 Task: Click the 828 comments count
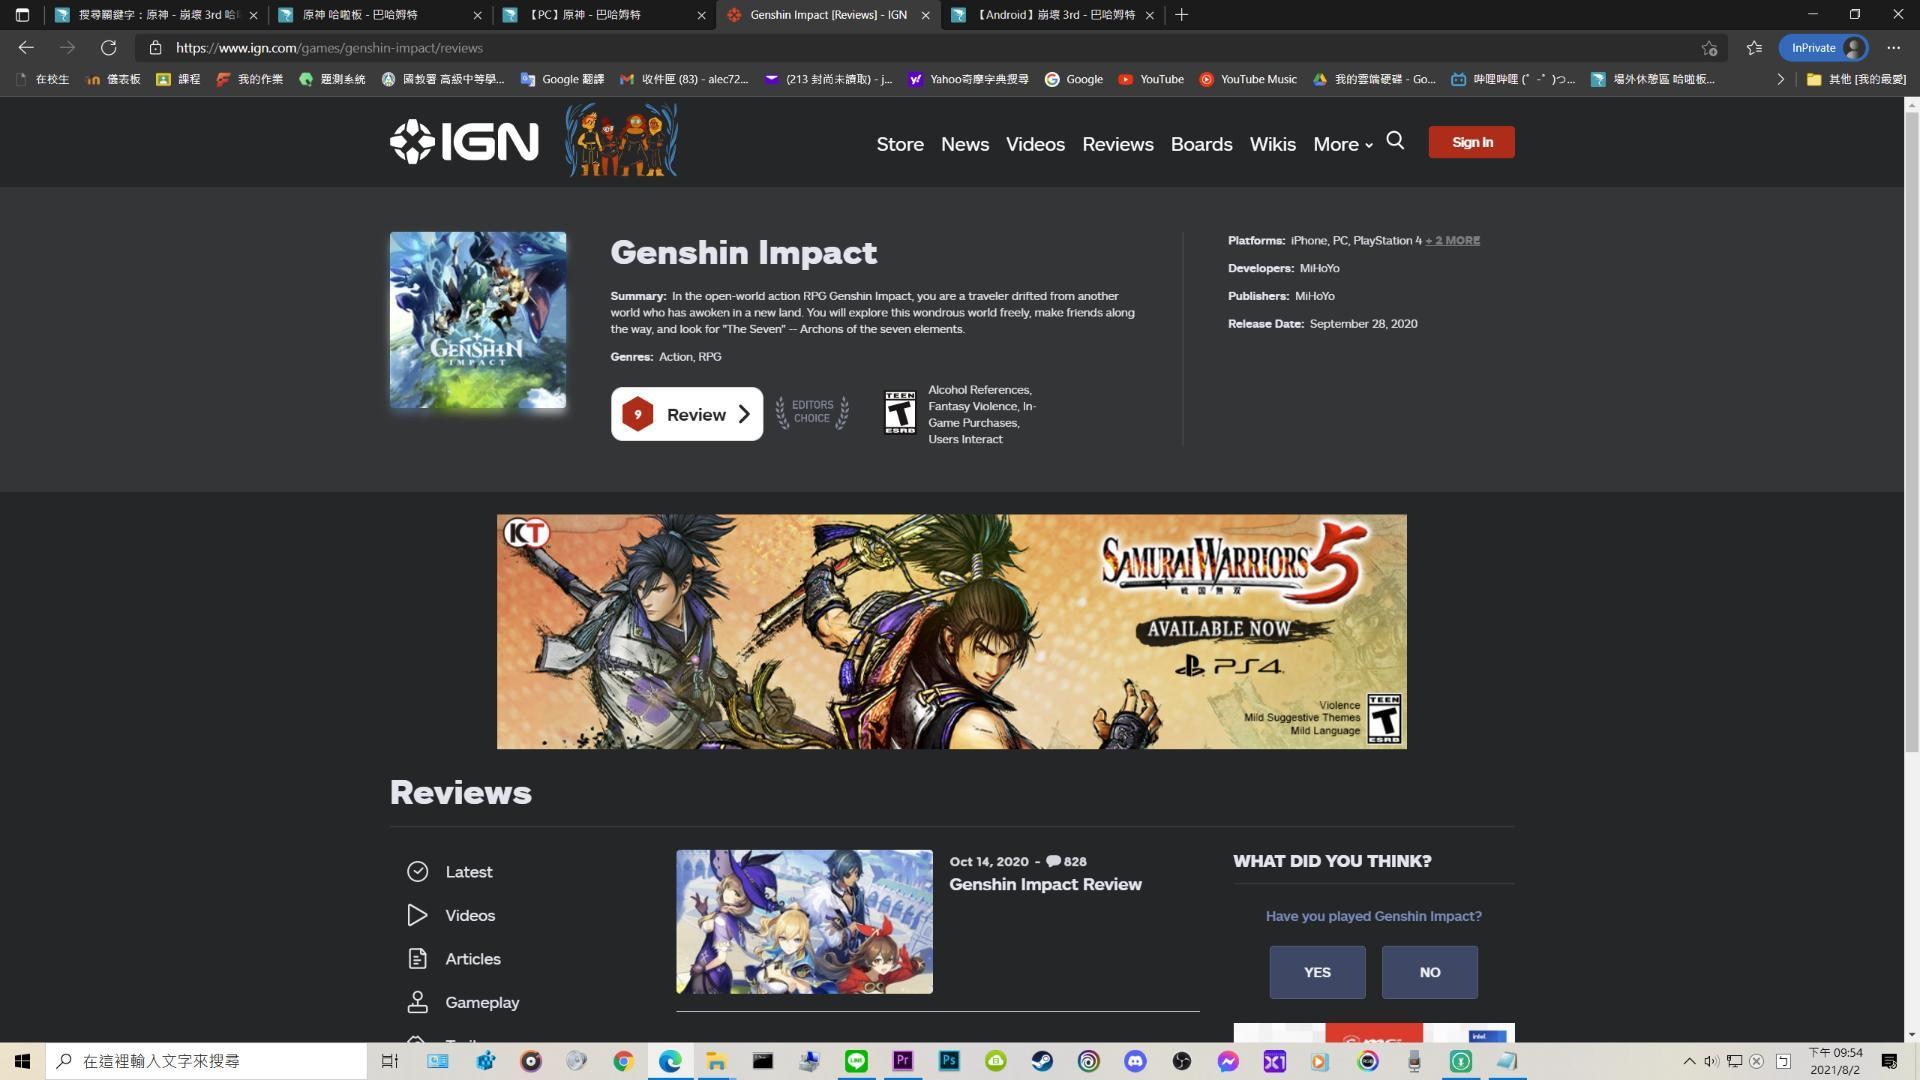point(1067,861)
